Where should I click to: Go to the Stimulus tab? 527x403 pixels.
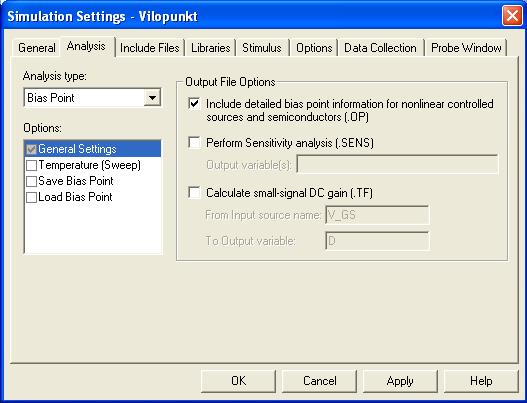pos(262,48)
